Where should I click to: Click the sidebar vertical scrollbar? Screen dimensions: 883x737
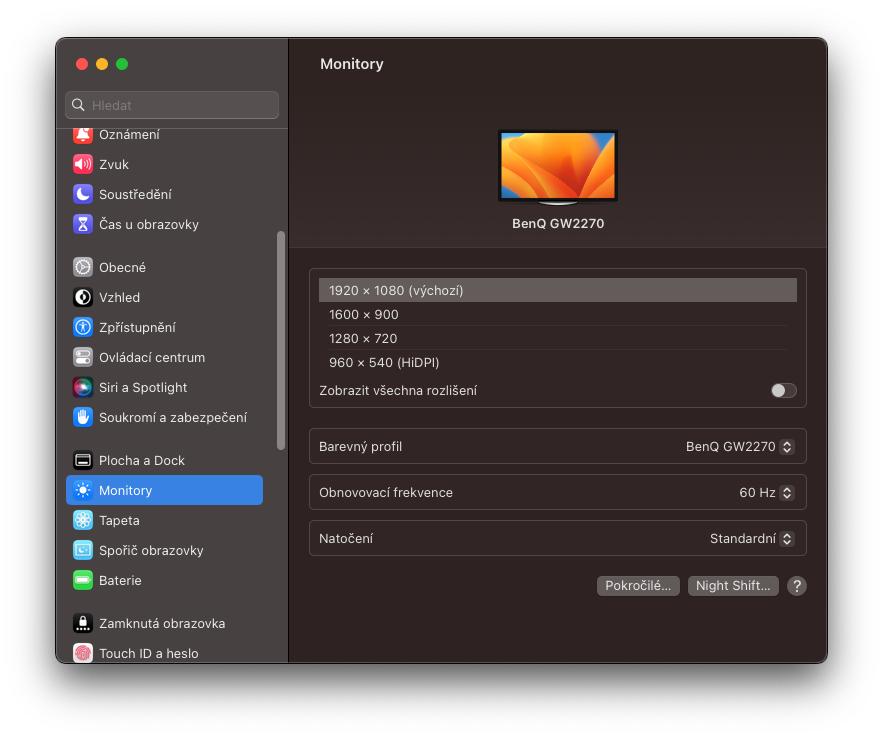(281, 340)
